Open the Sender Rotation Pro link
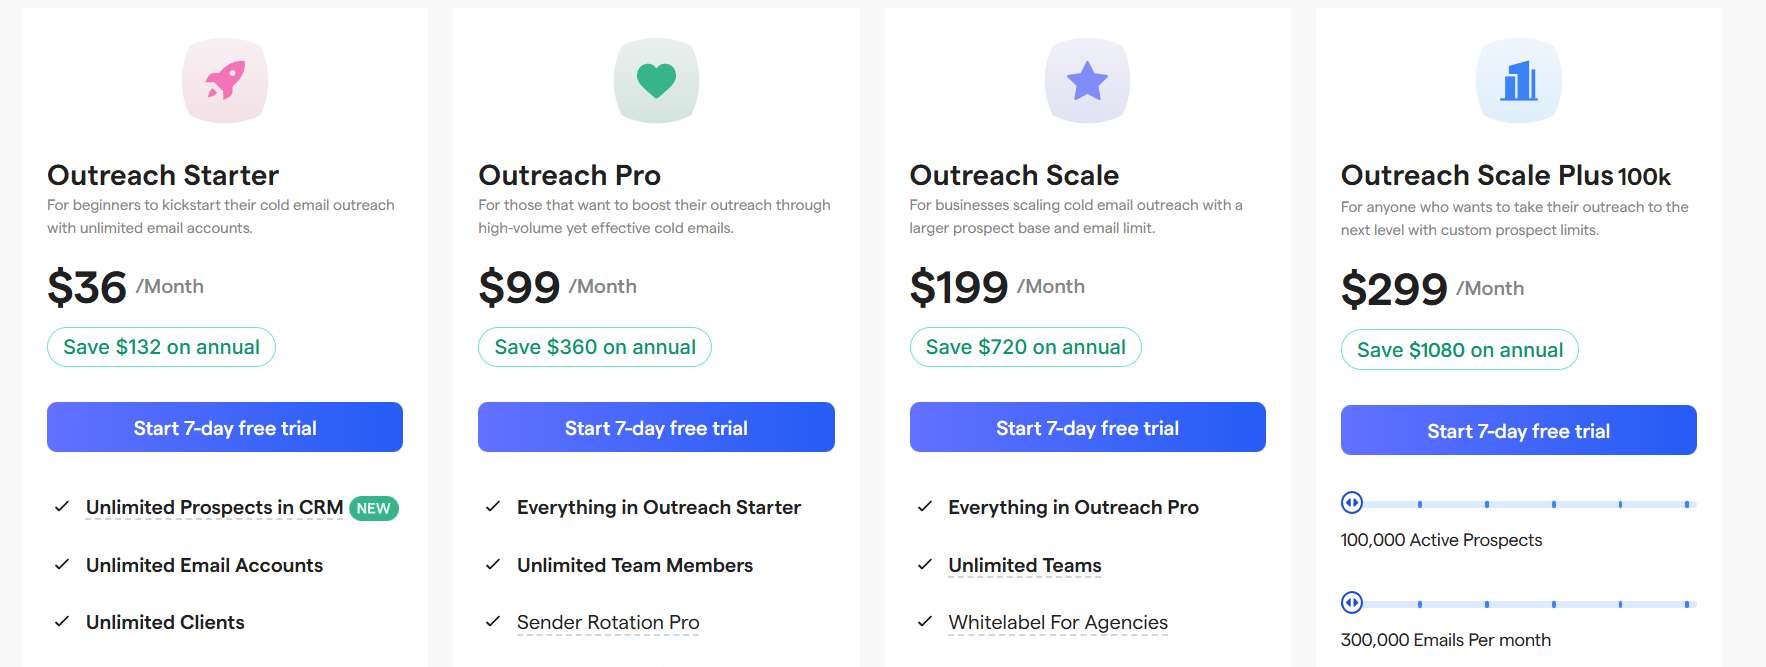 tap(607, 622)
